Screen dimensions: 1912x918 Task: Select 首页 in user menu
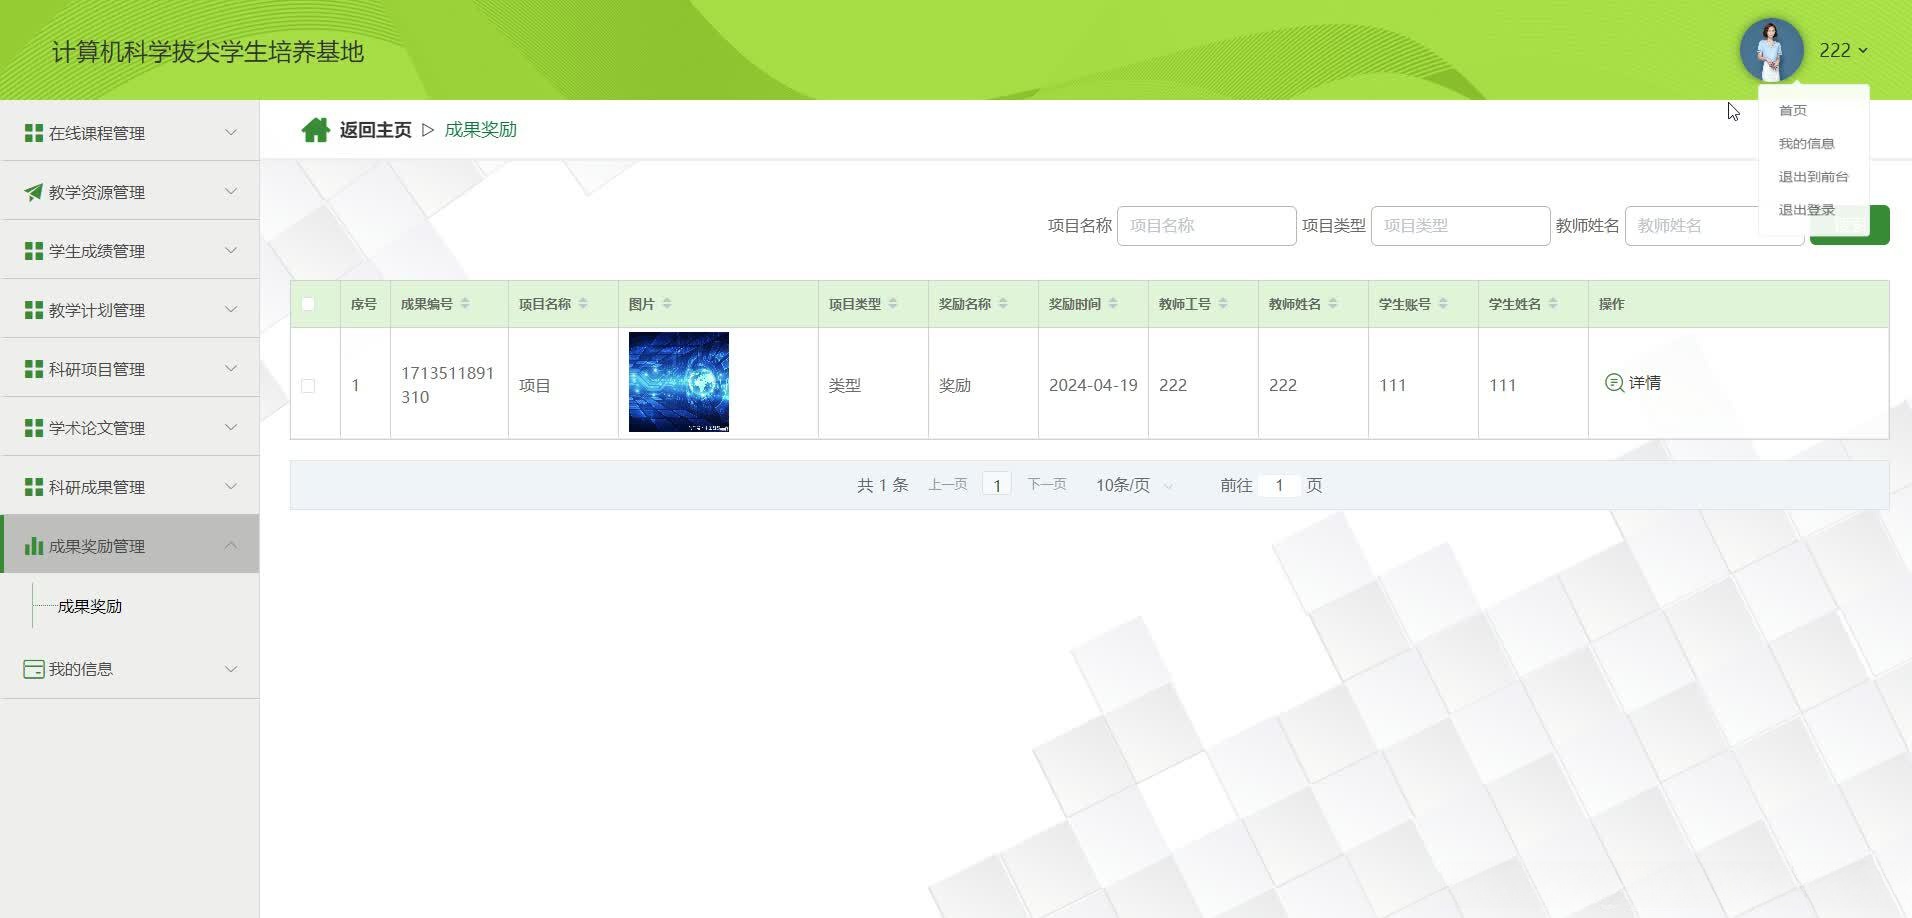1793,110
